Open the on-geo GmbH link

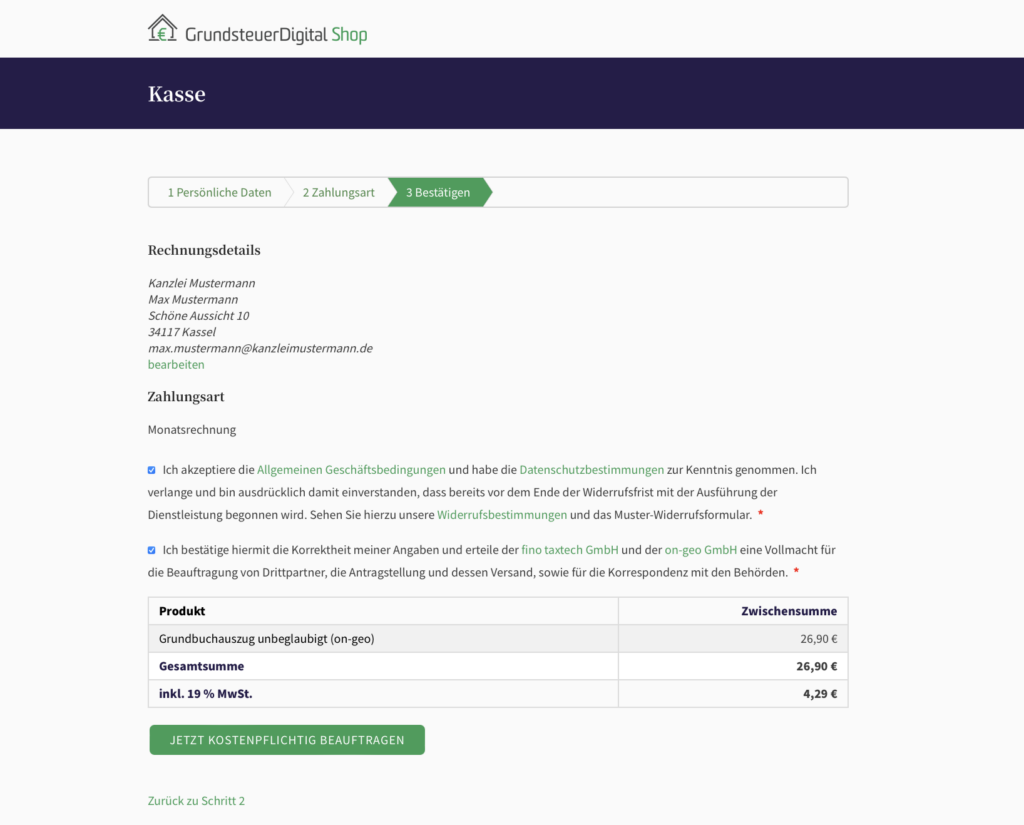click(x=701, y=550)
